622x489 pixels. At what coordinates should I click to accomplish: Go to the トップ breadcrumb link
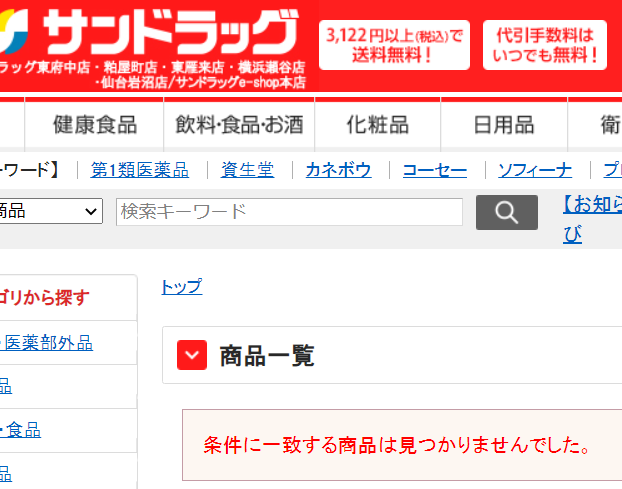[182, 286]
